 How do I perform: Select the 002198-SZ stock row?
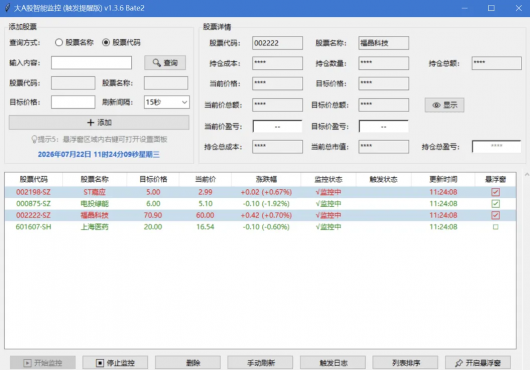pos(260,192)
